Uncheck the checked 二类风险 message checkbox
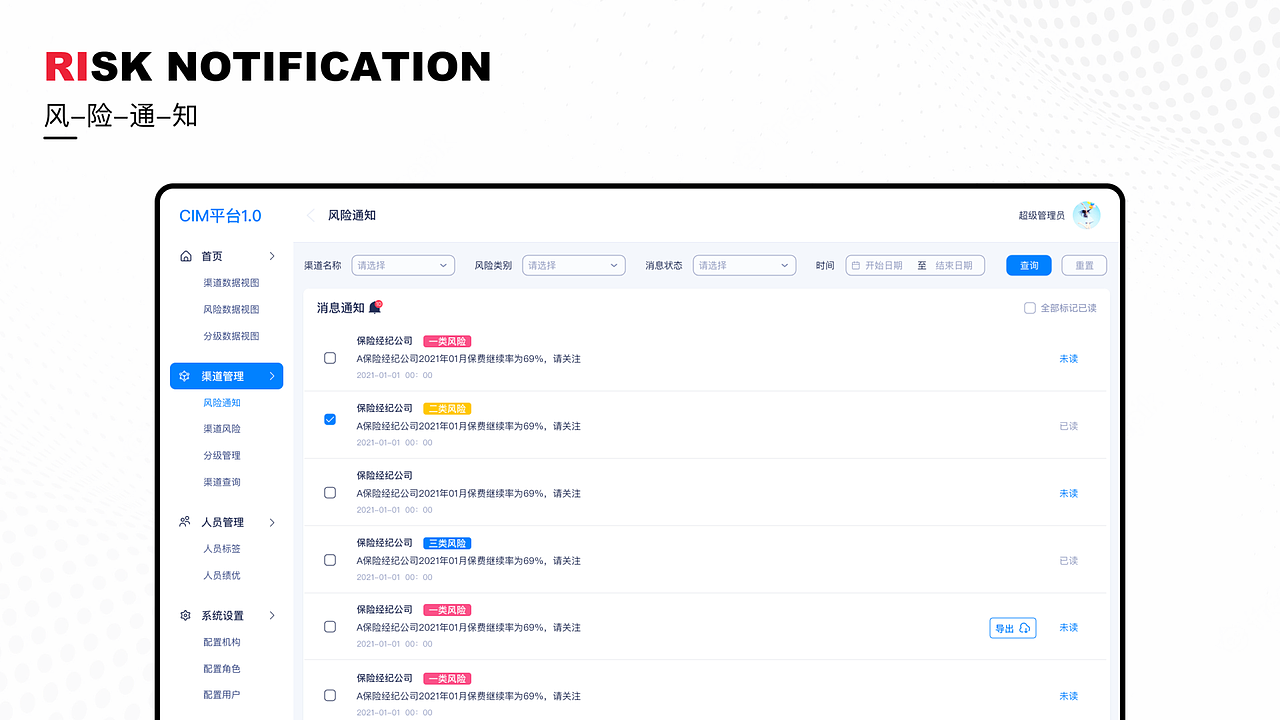This screenshot has height=720, width=1280. click(330, 419)
